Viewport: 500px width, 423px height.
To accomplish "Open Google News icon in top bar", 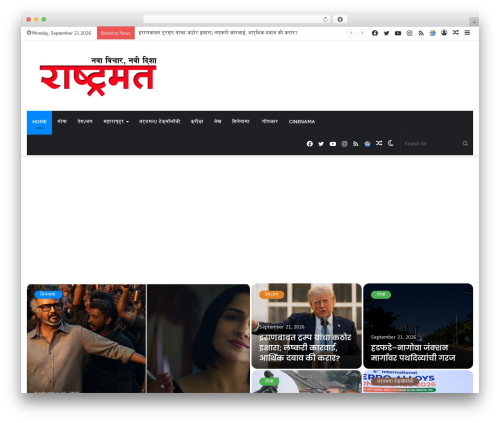I will 433,33.
